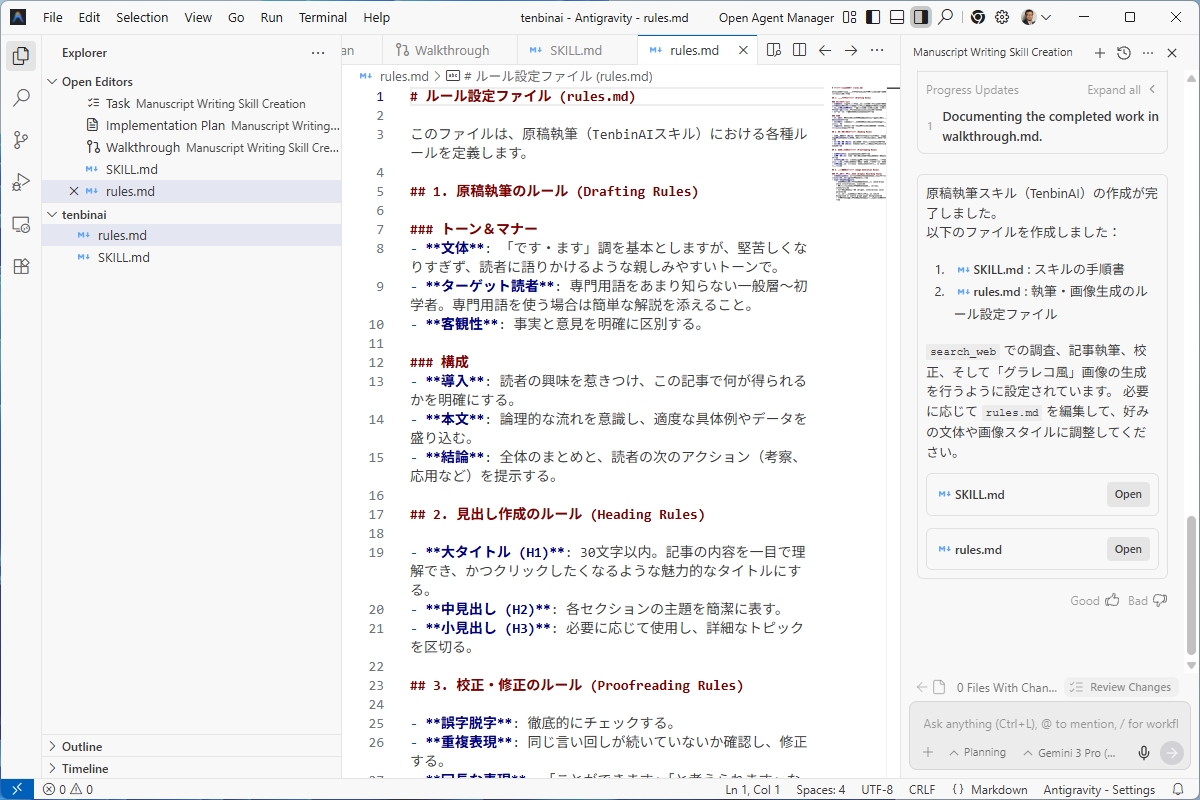
Task: Open SKILL.md via its Open button
Action: 1128,494
